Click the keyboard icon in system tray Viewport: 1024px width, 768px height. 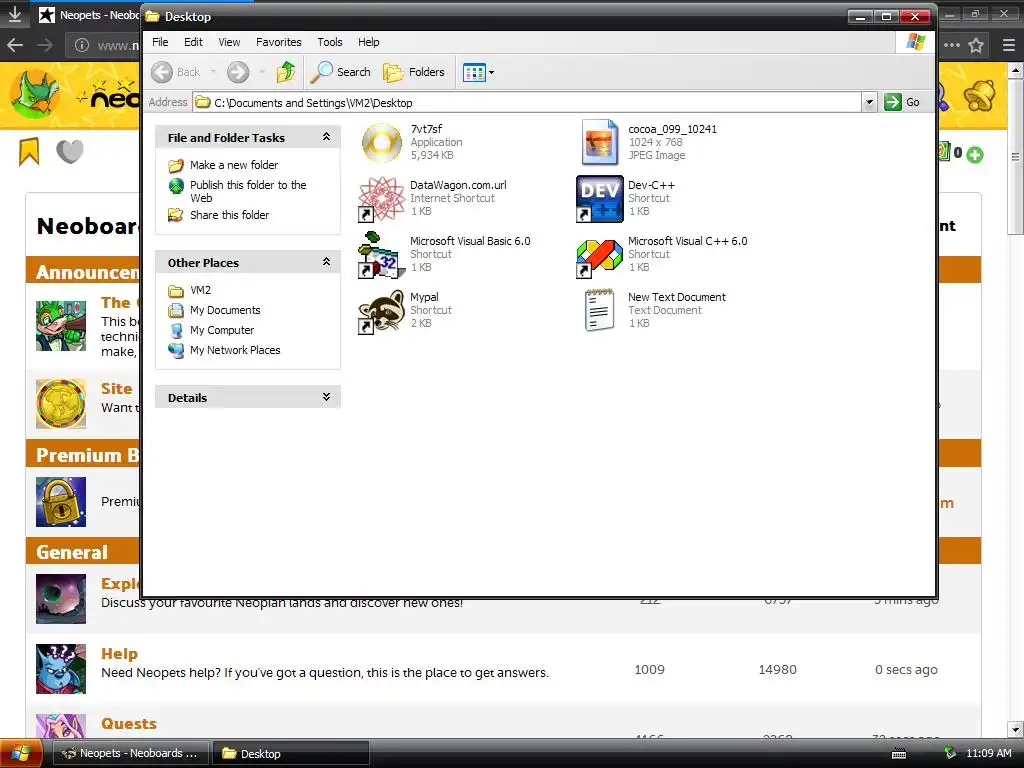tap(899, 754)
